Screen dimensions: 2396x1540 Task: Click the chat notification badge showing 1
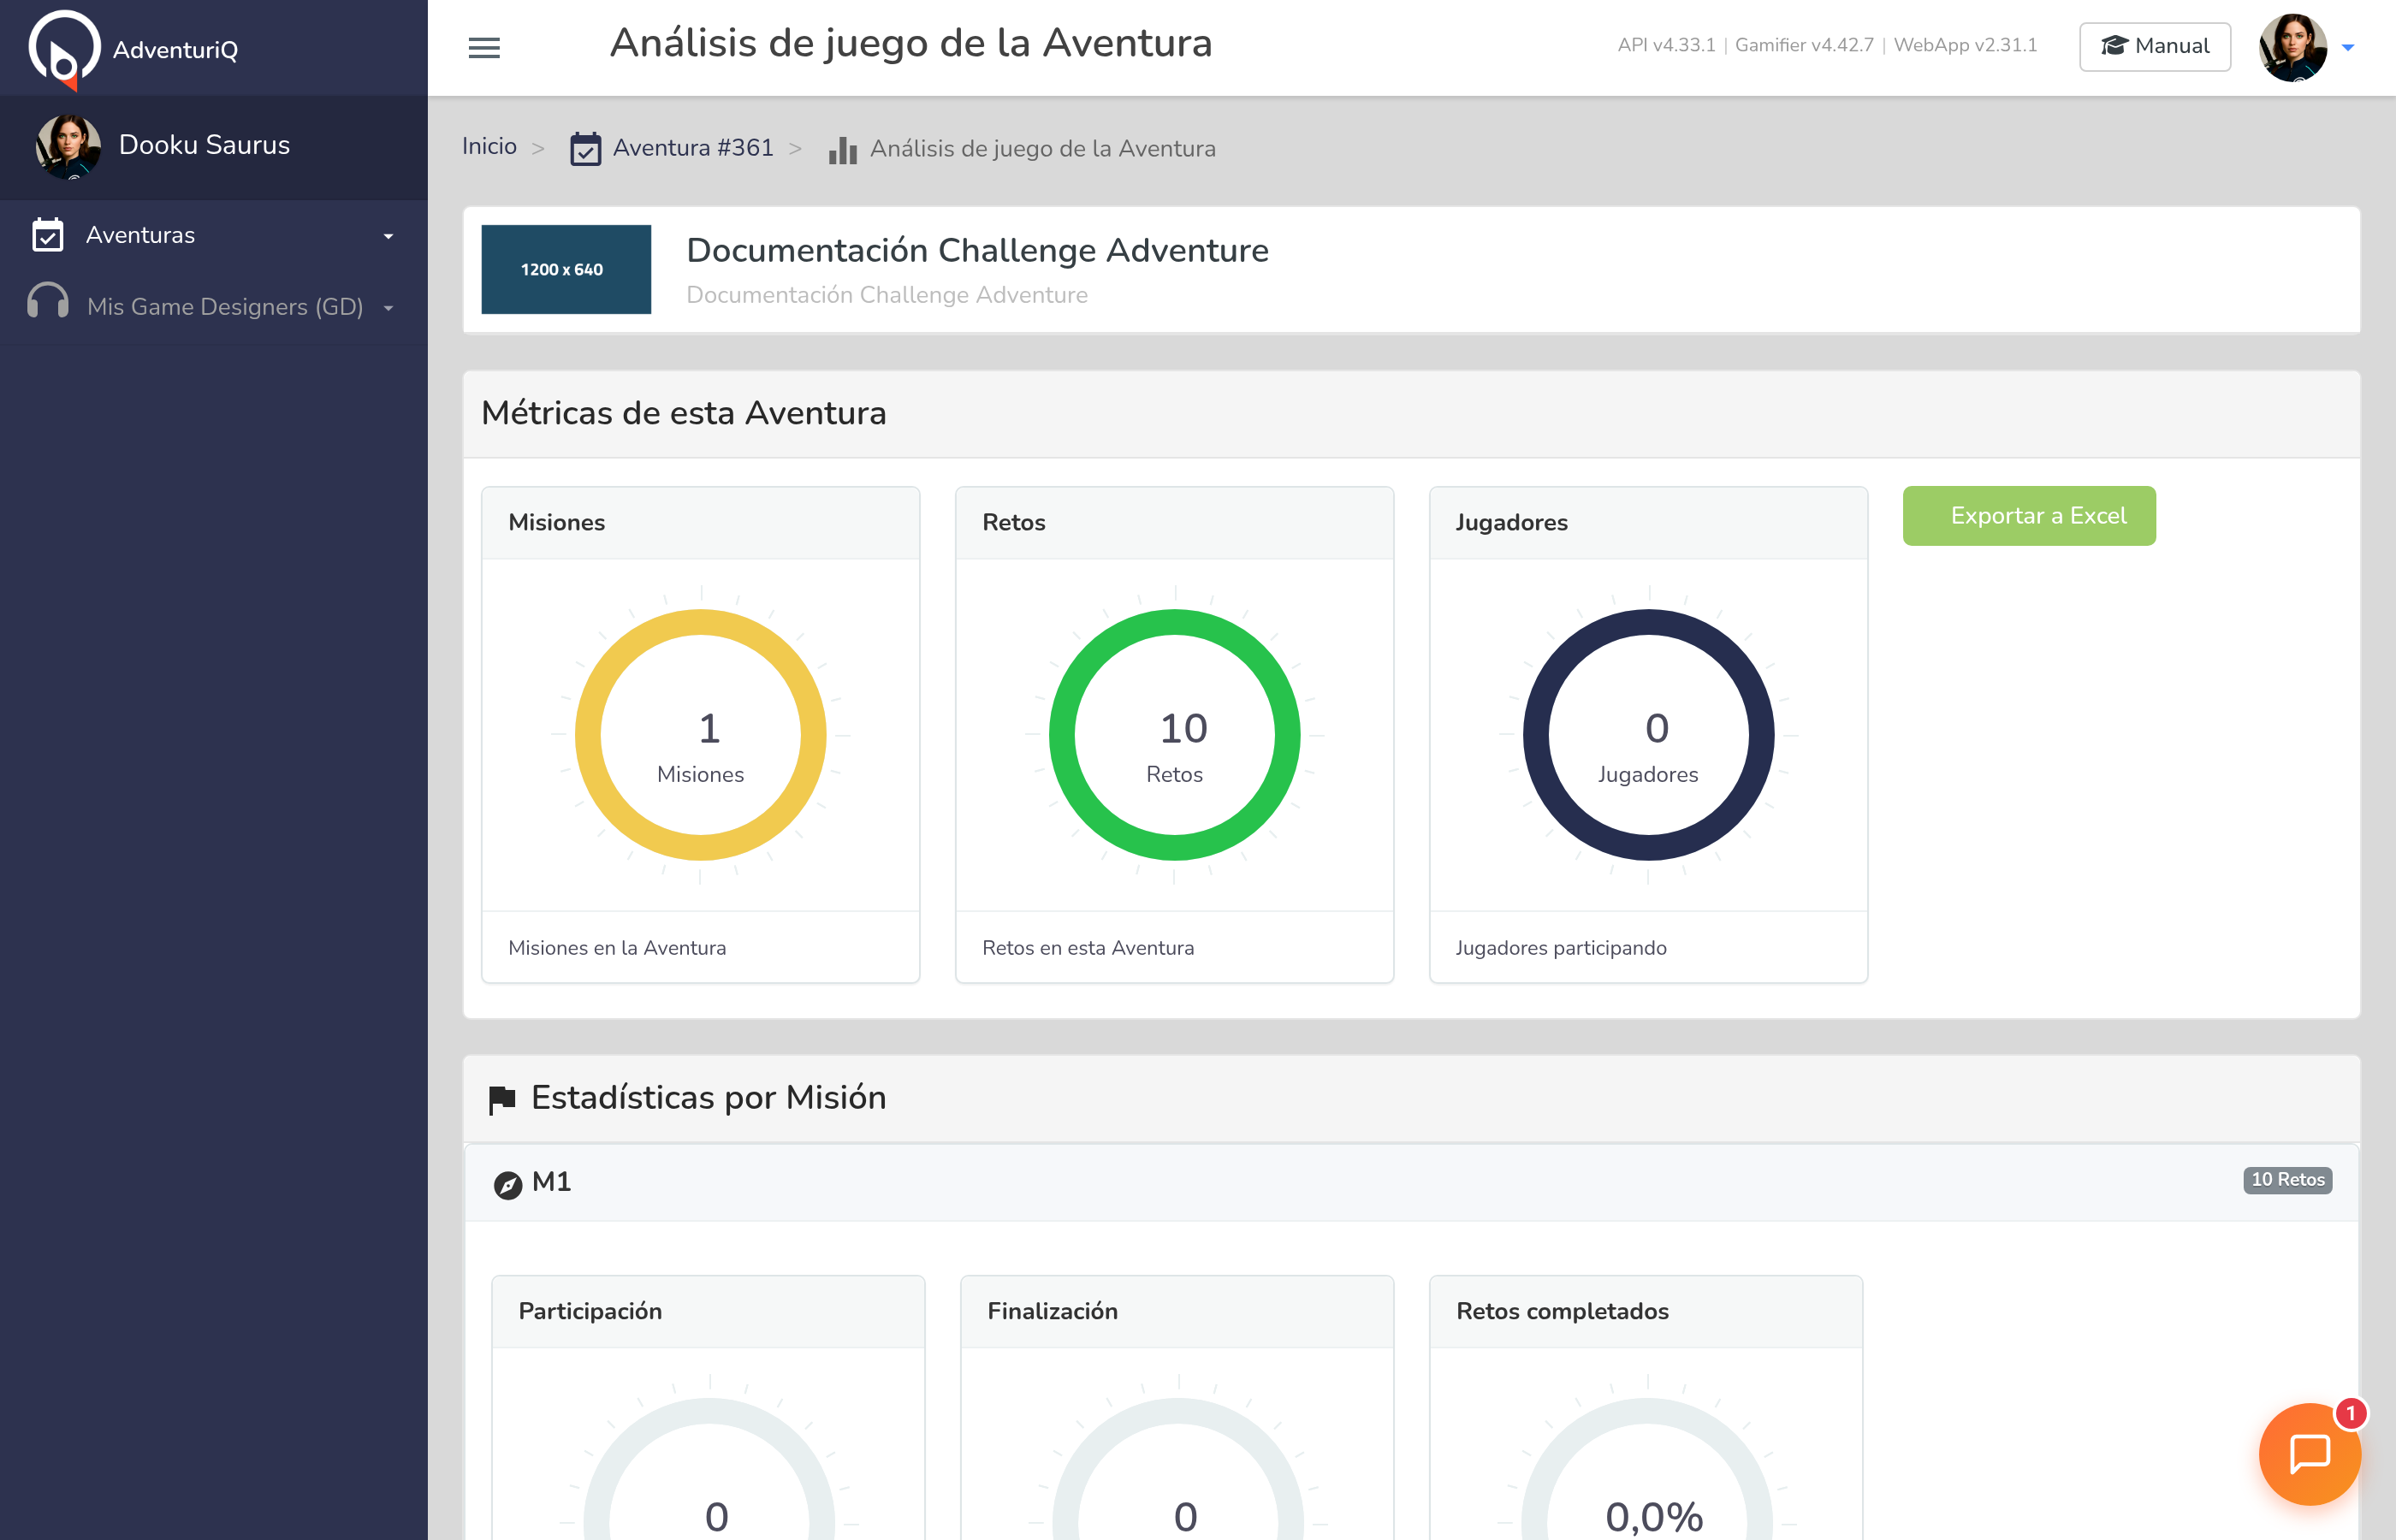coord(2351,1413)
